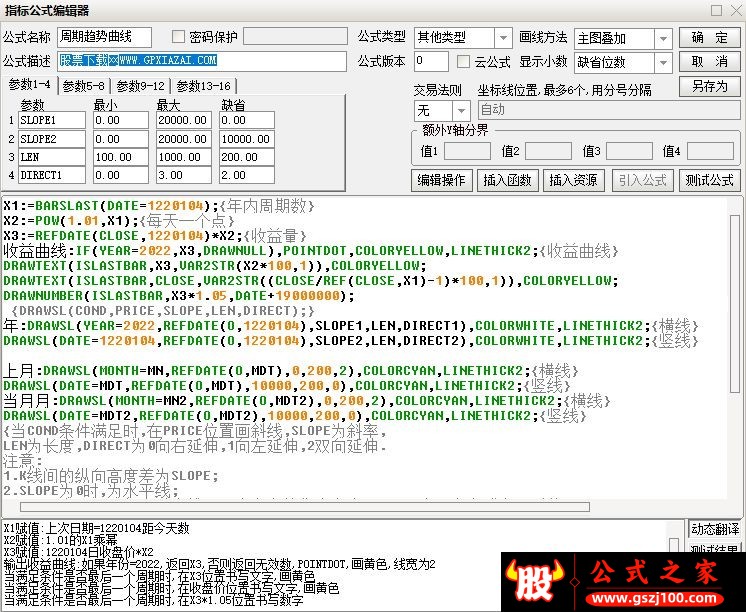746x612 pixels.
Task: Click the 插入资源 button
Action: 573,180
